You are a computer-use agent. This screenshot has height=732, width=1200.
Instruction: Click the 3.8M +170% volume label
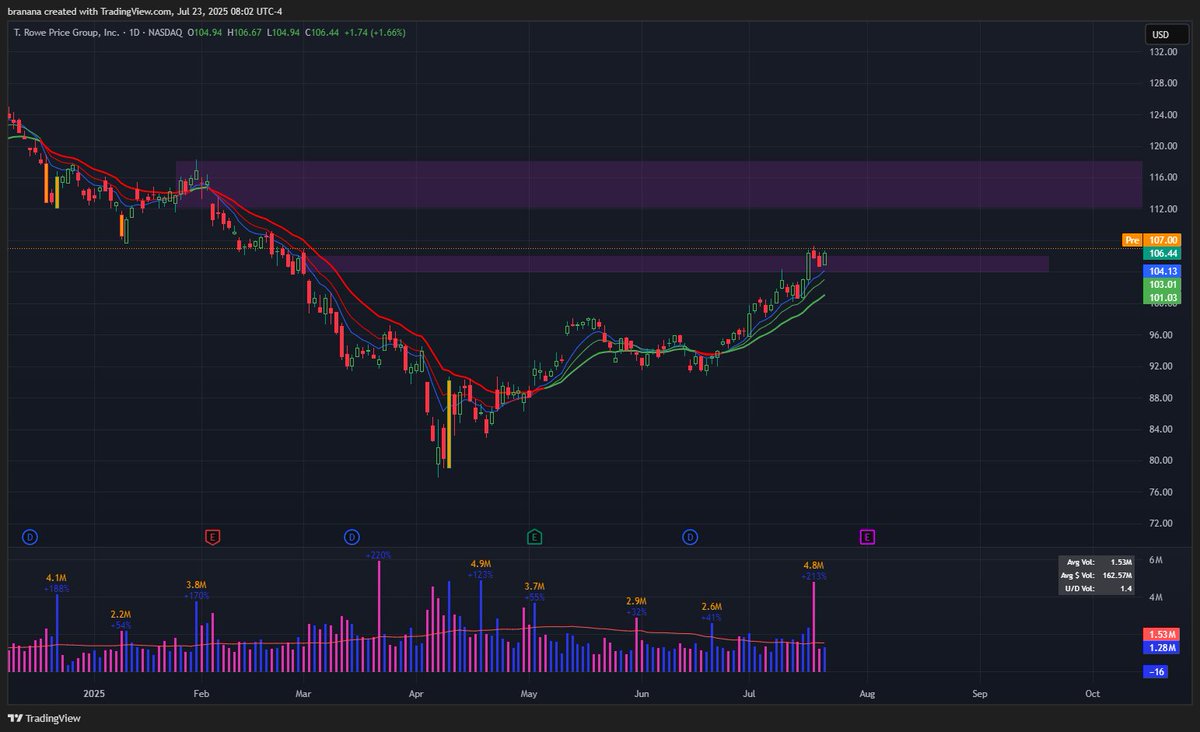pyautogui.click(x=196, y=590)
